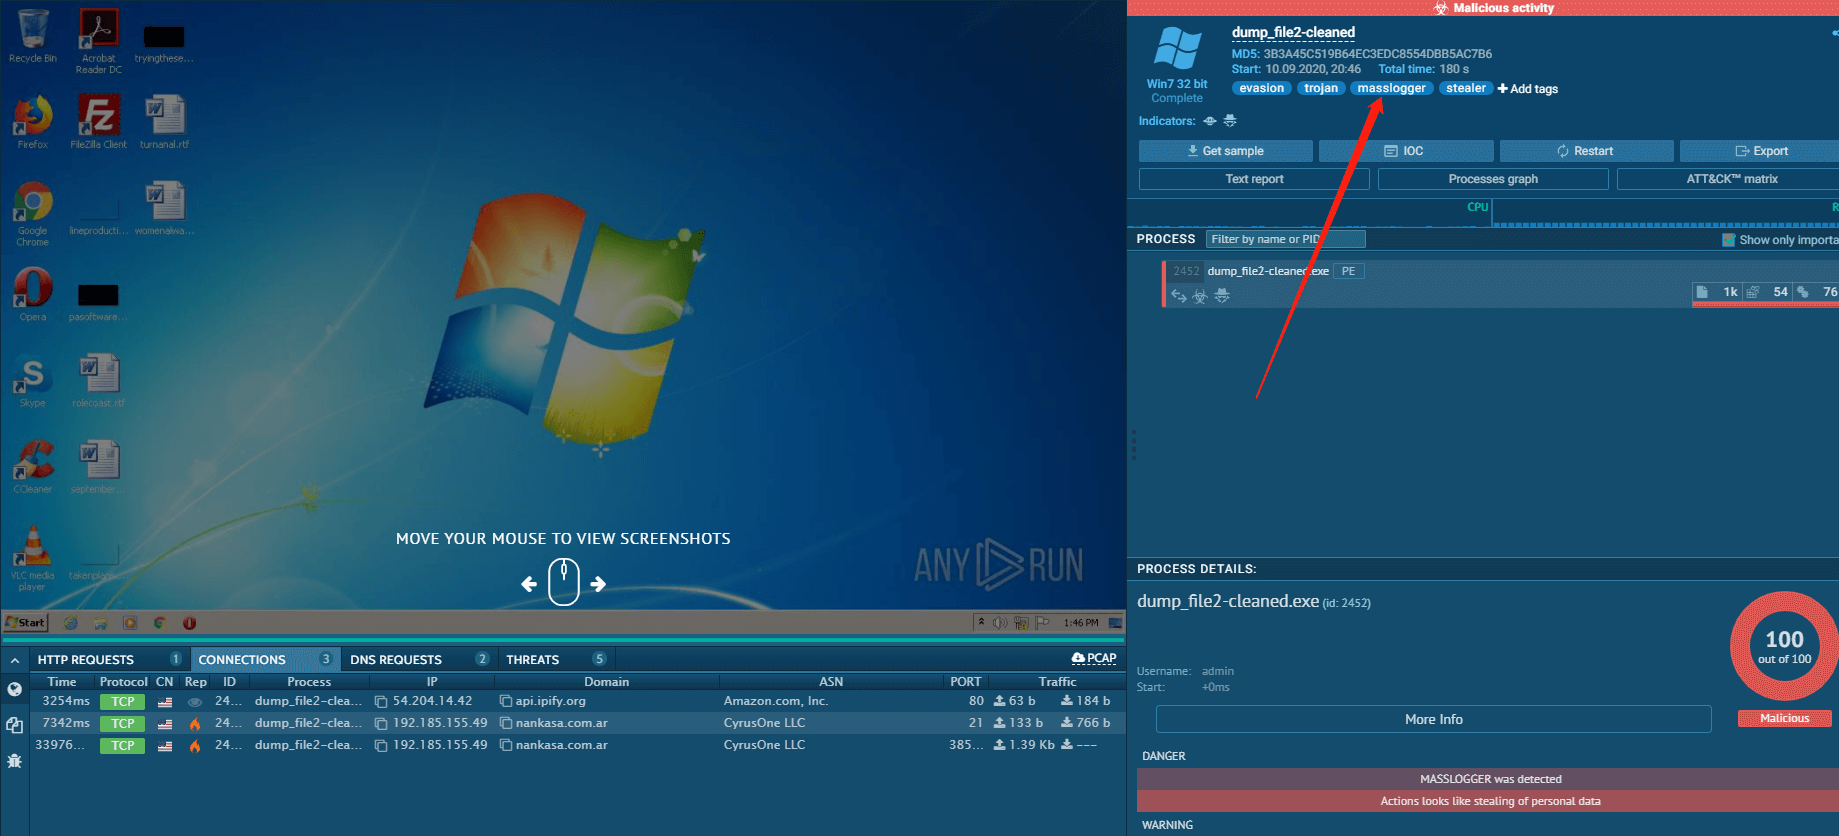The image size is (1839, 836).
Task: Click the first UFO indicator icon
Action: [1210, 121]
